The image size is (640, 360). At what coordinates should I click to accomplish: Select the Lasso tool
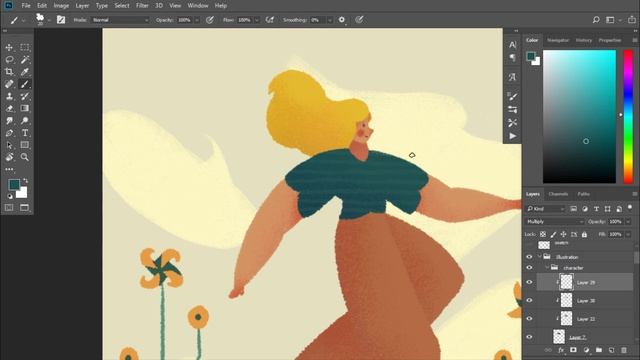coord(9,60)
